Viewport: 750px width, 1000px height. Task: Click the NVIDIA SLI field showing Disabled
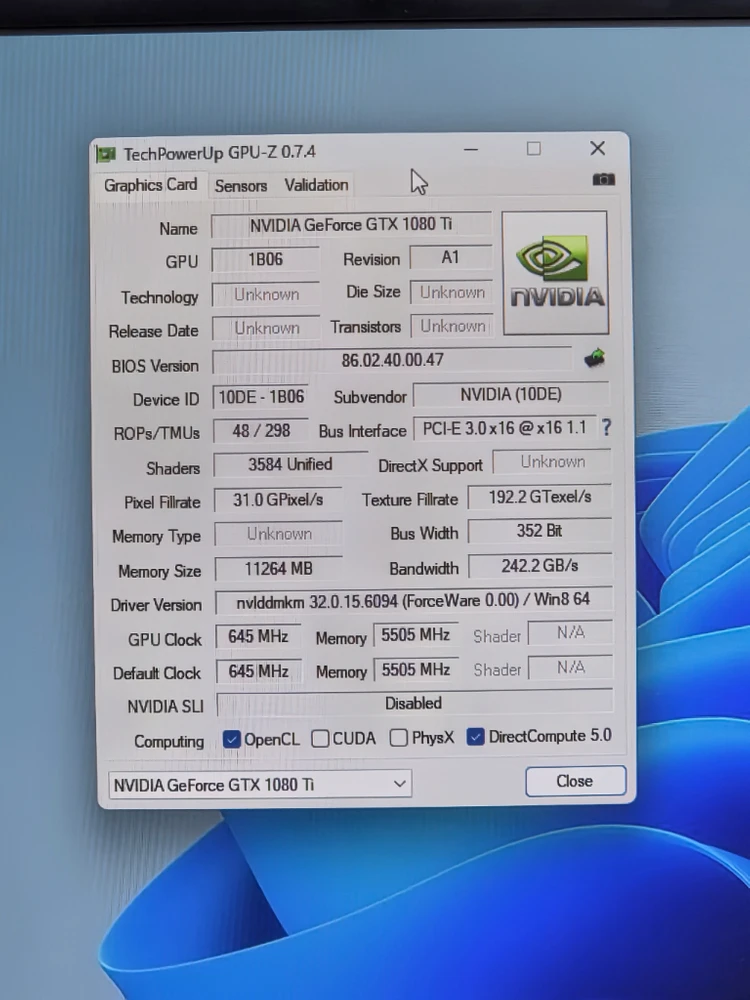[x=413, y=703]
